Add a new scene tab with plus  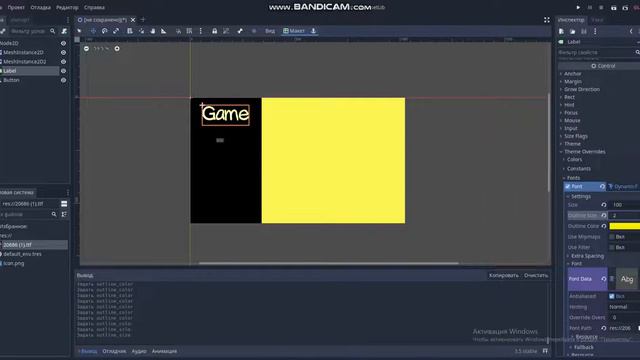point(143,20)
